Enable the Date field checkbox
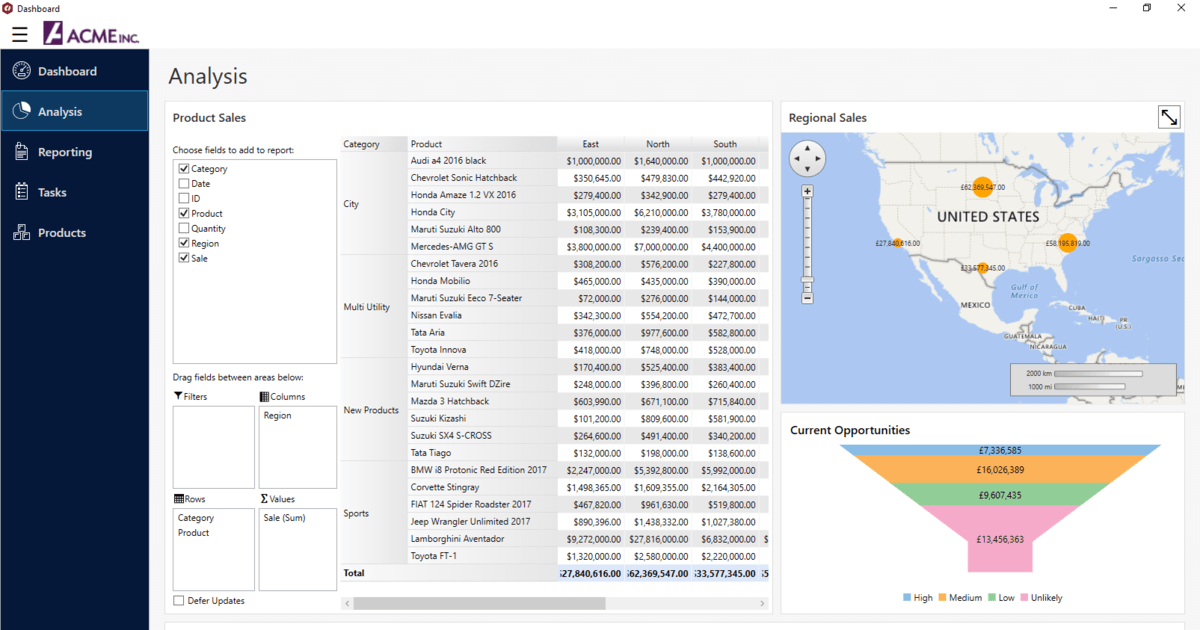The image size is (1200, 630). point(183,184)
